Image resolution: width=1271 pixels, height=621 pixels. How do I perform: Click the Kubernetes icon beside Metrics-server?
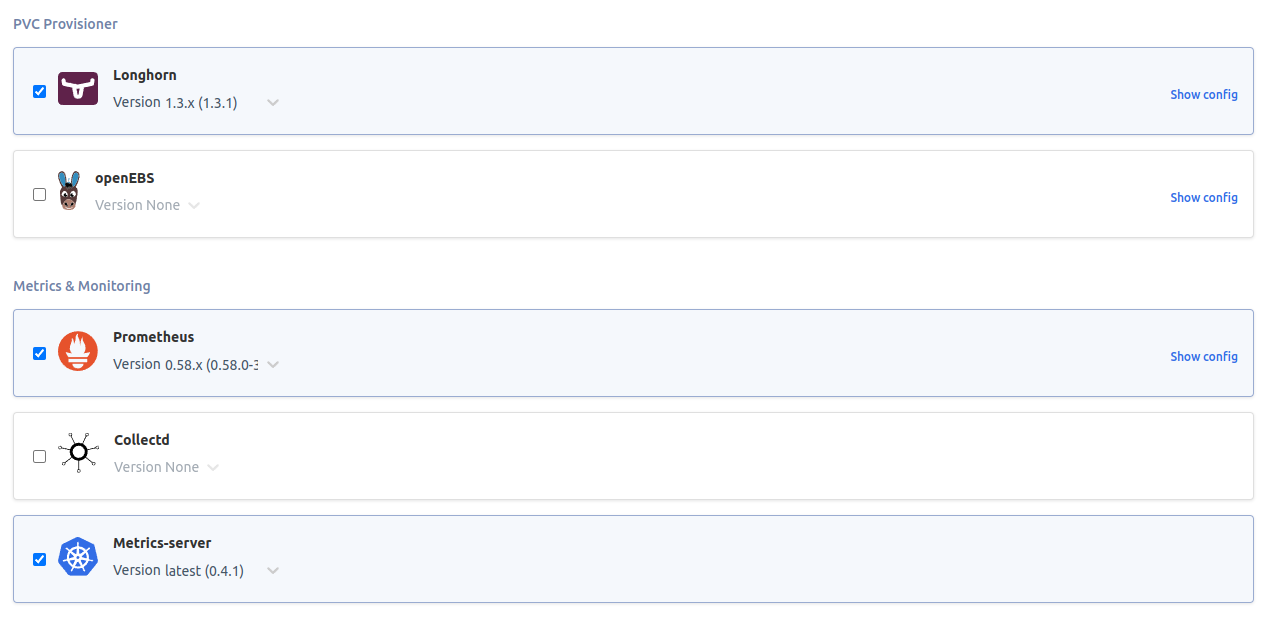(x=78, y=556)
